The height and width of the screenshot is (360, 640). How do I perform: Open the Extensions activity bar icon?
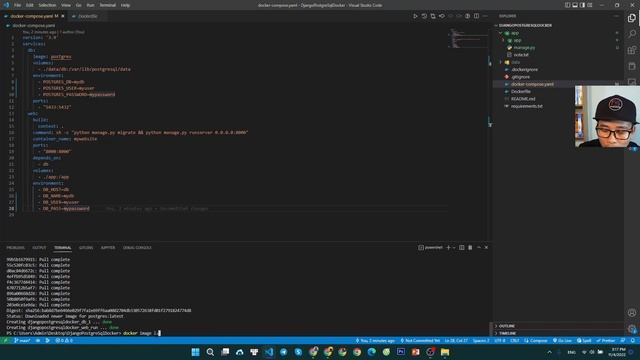pos(632,50)
